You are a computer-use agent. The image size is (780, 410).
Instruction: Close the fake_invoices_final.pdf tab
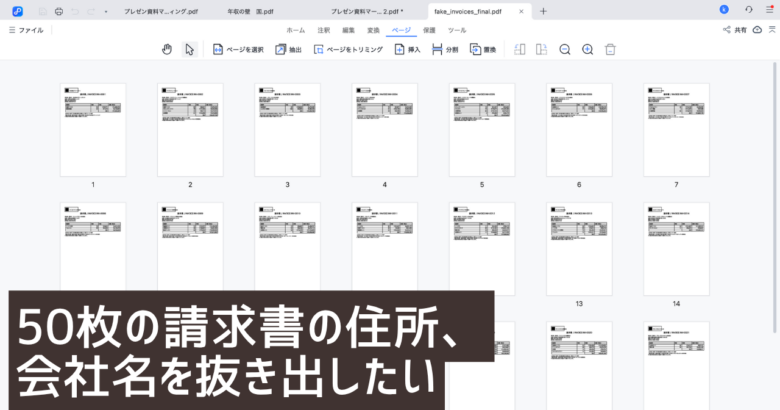point(523,11)
